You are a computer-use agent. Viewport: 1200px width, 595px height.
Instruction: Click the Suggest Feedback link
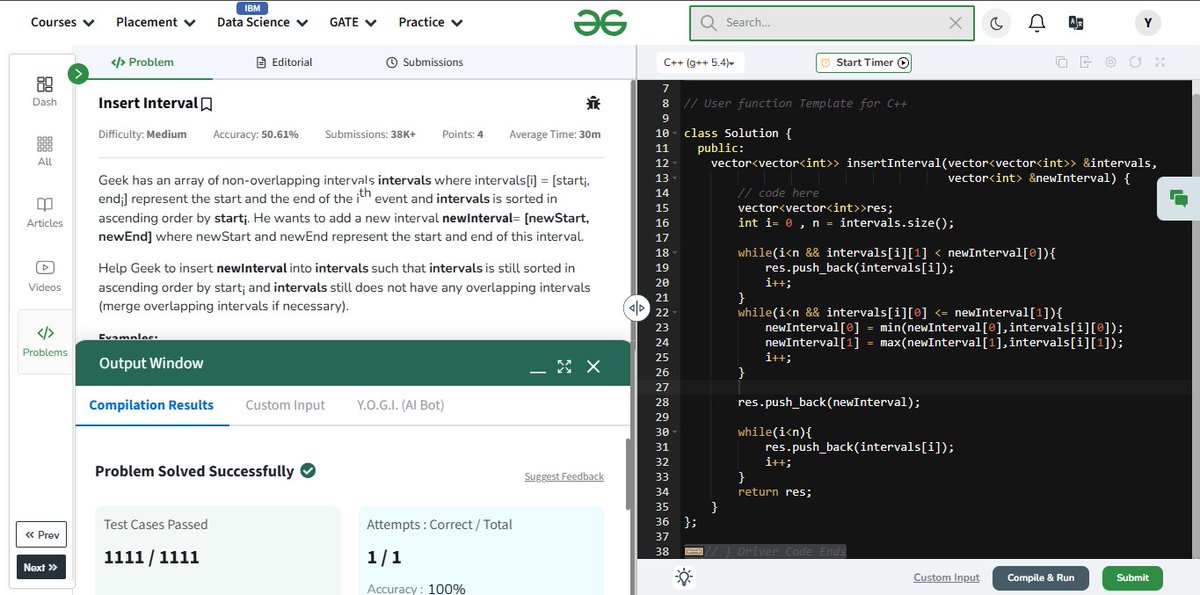pyautogui.click(x=564, y=476)
